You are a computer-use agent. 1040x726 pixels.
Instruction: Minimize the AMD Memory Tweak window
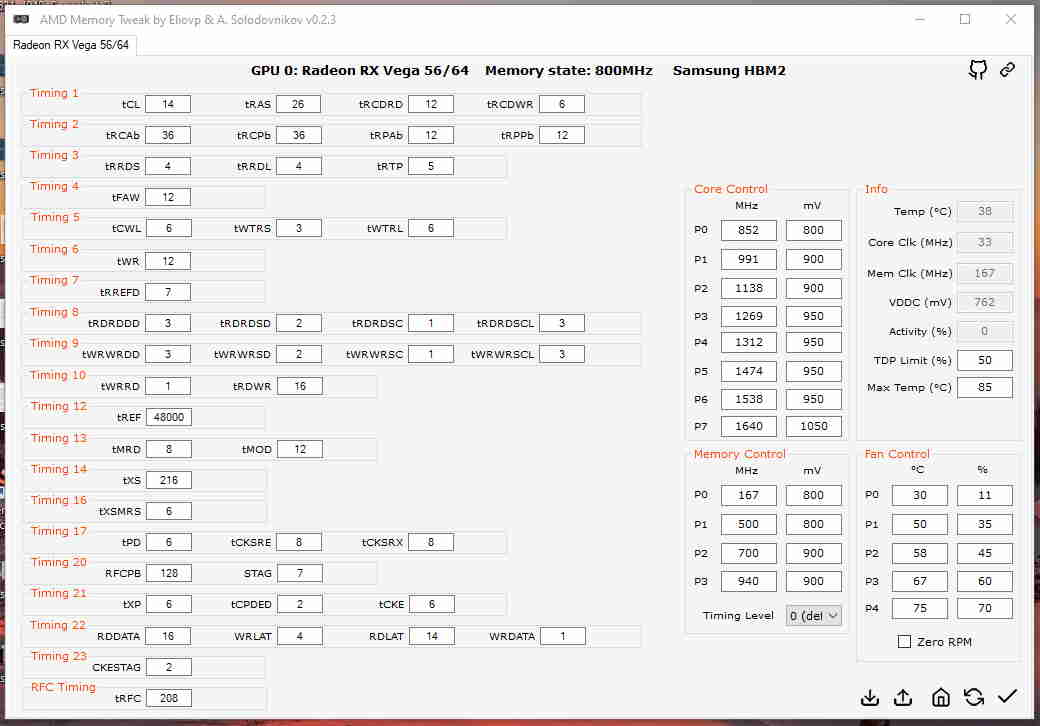click(920, 19)
